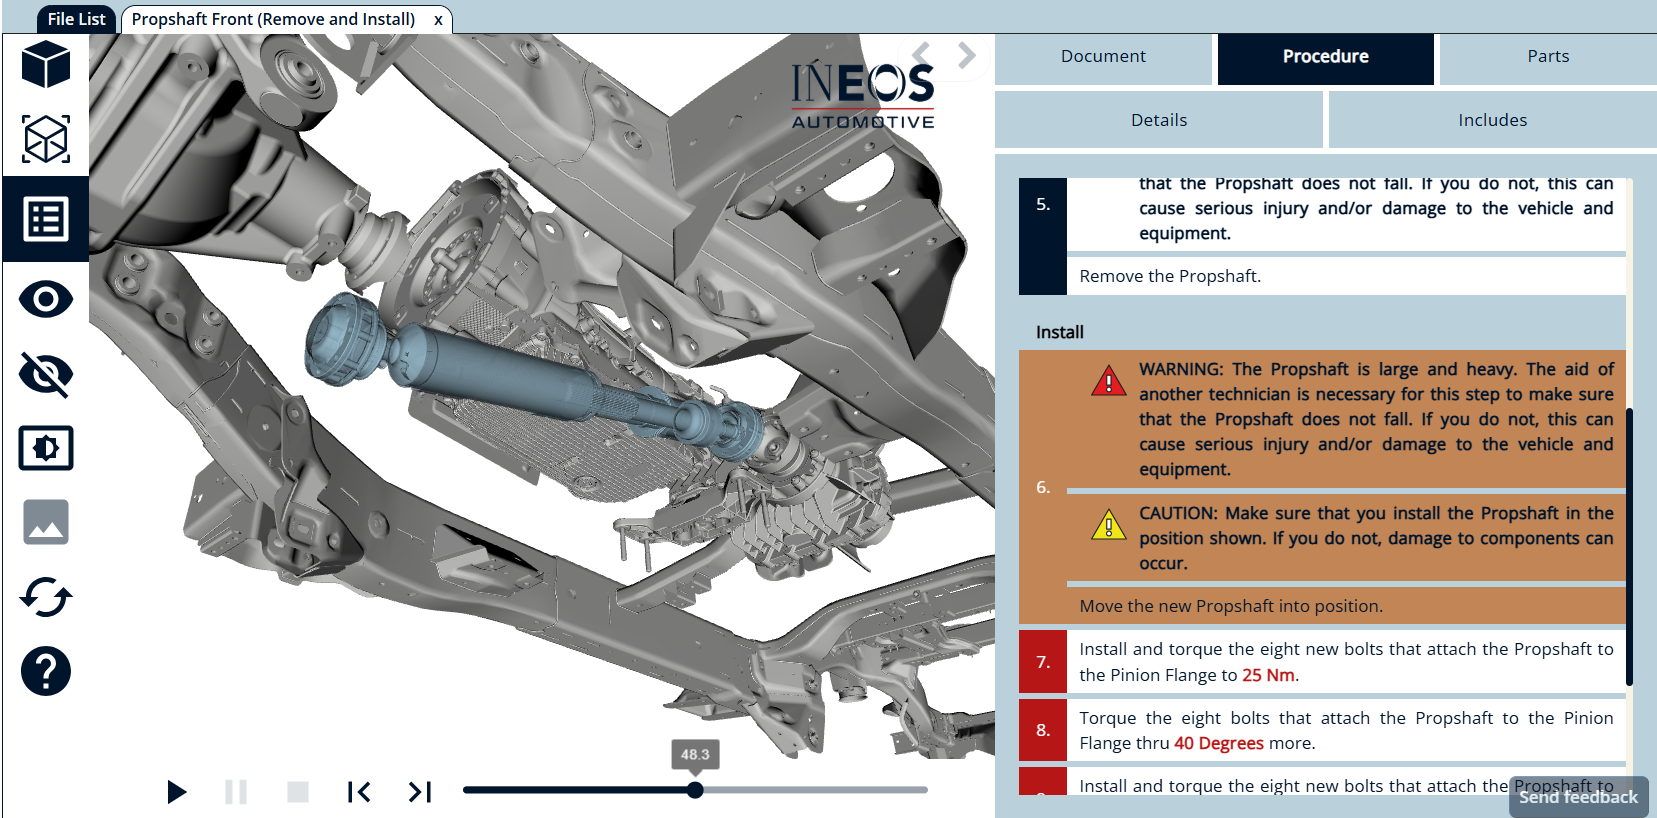Expand the Includes section

click(1492, 120)
